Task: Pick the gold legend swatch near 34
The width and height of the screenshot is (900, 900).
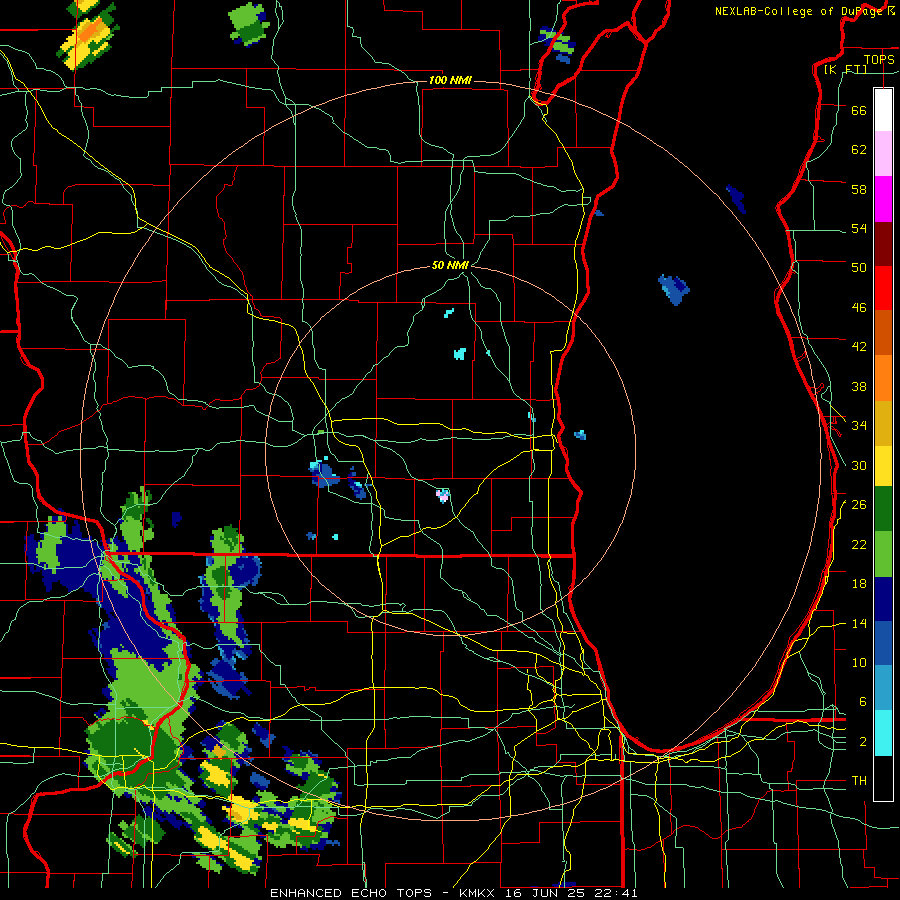Action: pos(883,424)
